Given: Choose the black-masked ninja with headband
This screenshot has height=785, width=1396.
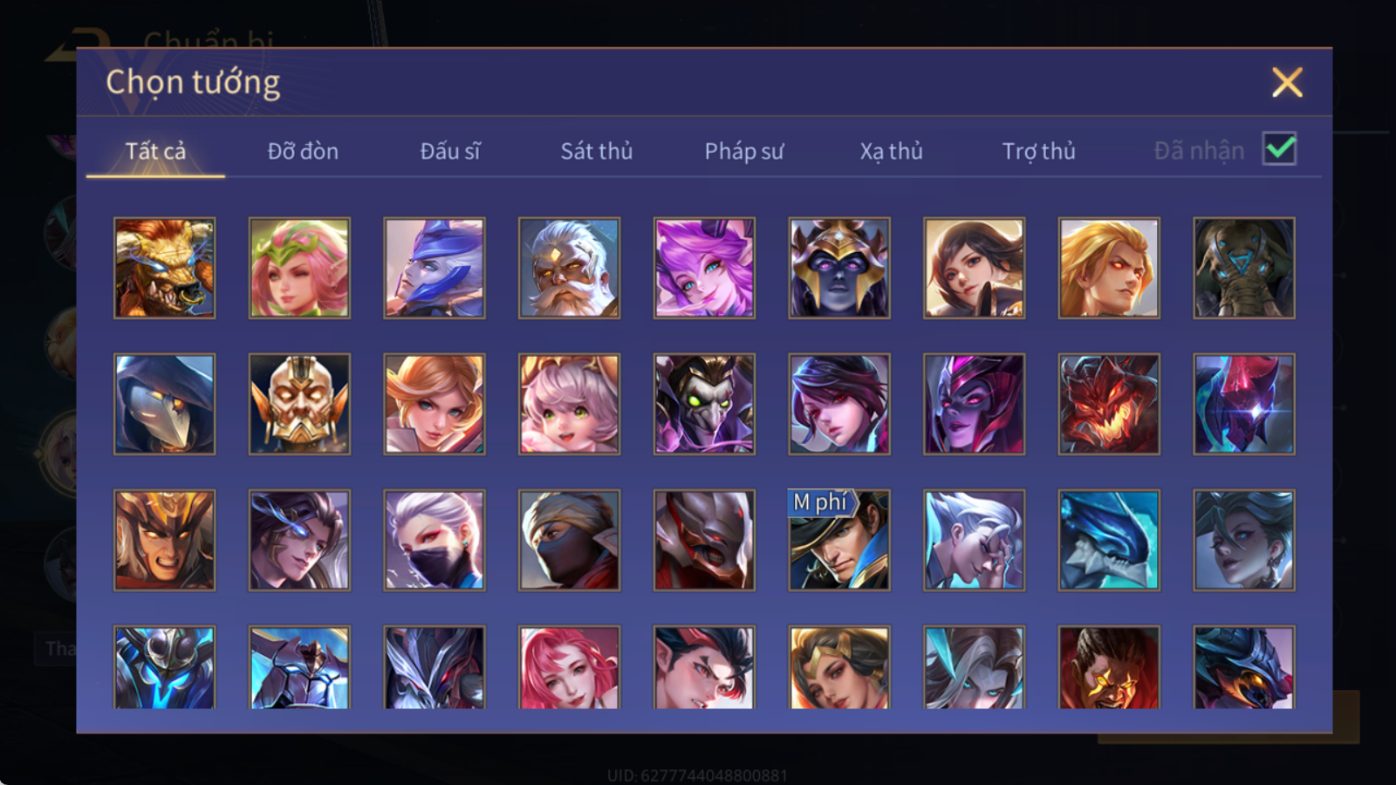Looking at the screenshot, I should [x=569, y=540].
